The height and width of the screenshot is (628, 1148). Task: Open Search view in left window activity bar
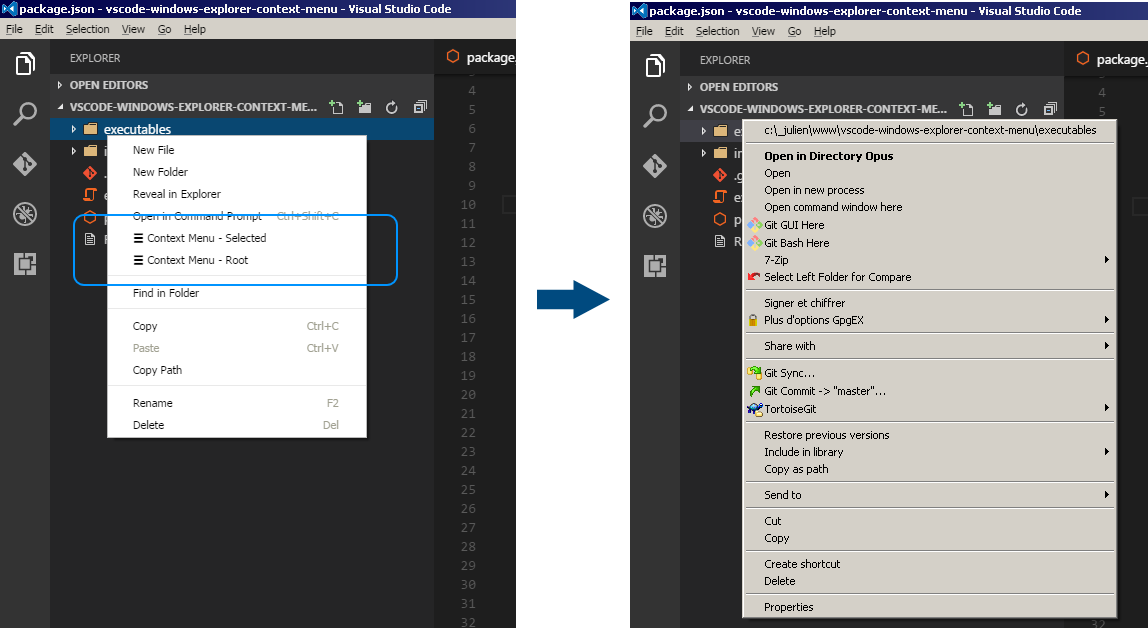pyautogui.click(x=25, y=113)
